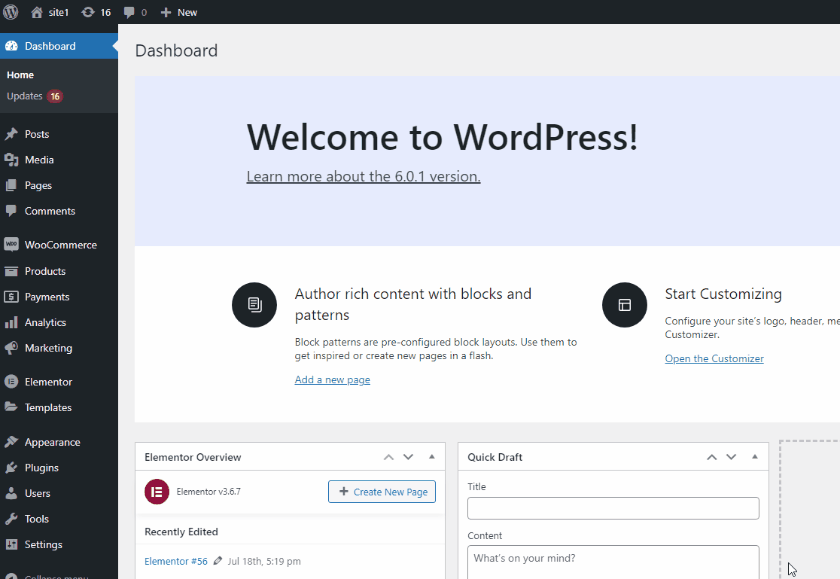Open the Appearance menu label

pos(52,442)
